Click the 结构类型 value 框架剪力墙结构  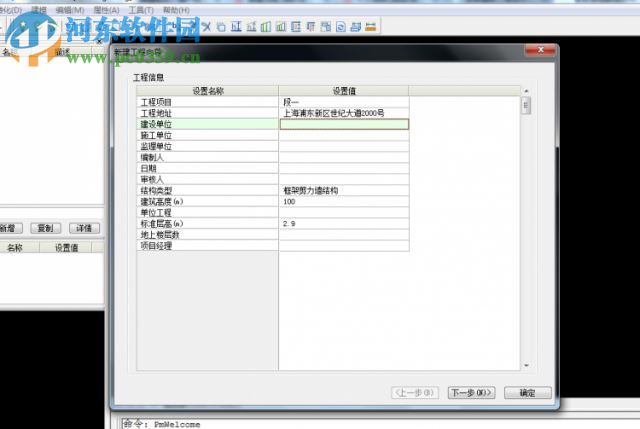point(344,190)
